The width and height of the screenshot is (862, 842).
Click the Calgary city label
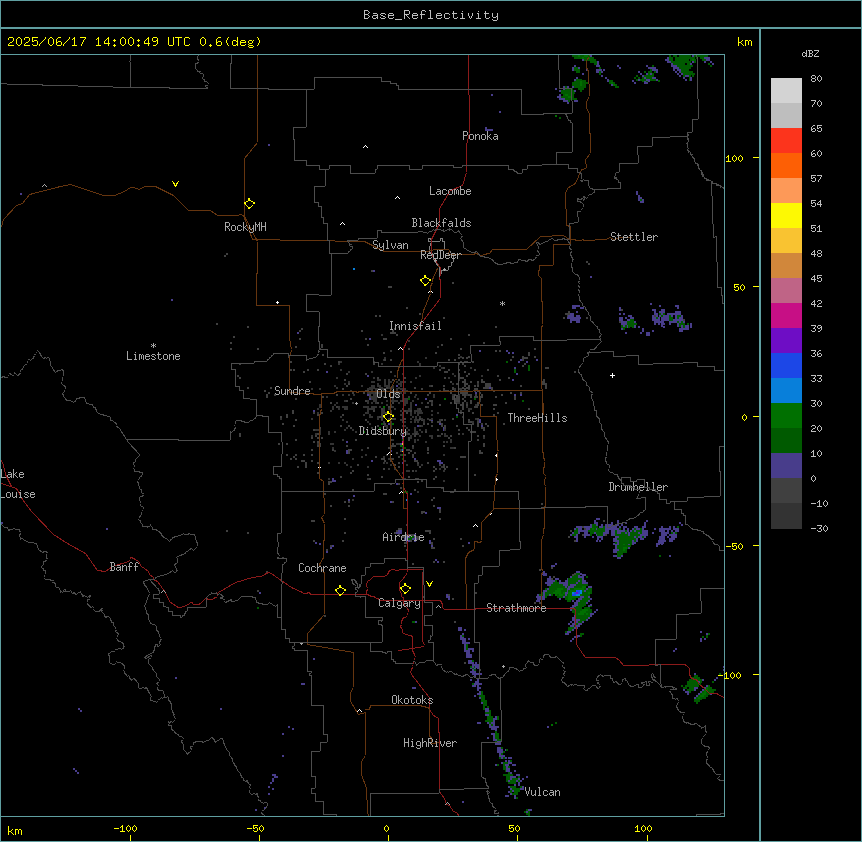click(x=399, y=603)
